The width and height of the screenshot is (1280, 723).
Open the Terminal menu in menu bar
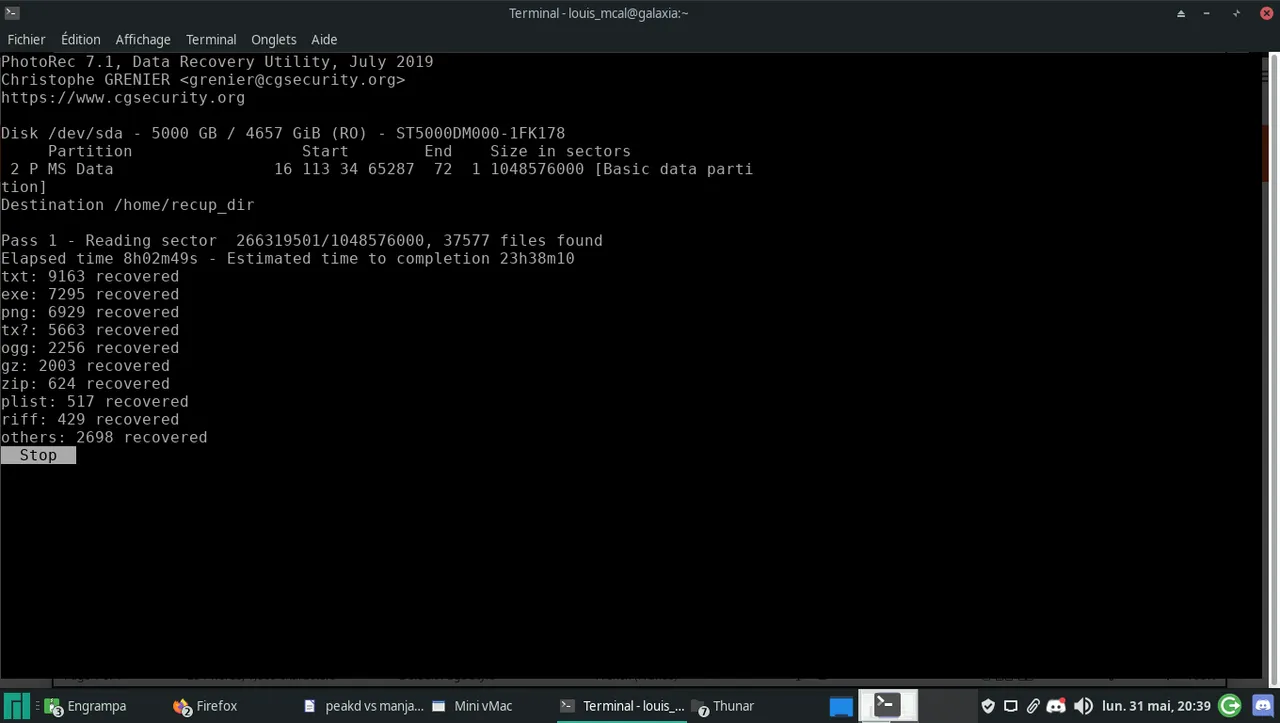[x=211, y=39]
